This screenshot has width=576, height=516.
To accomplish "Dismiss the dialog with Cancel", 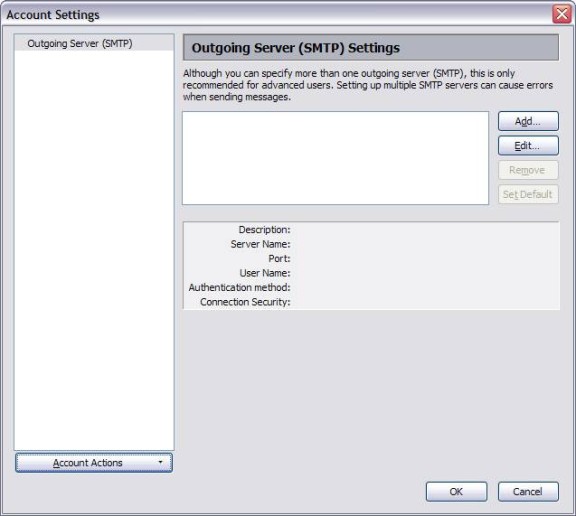I will 528,491.
